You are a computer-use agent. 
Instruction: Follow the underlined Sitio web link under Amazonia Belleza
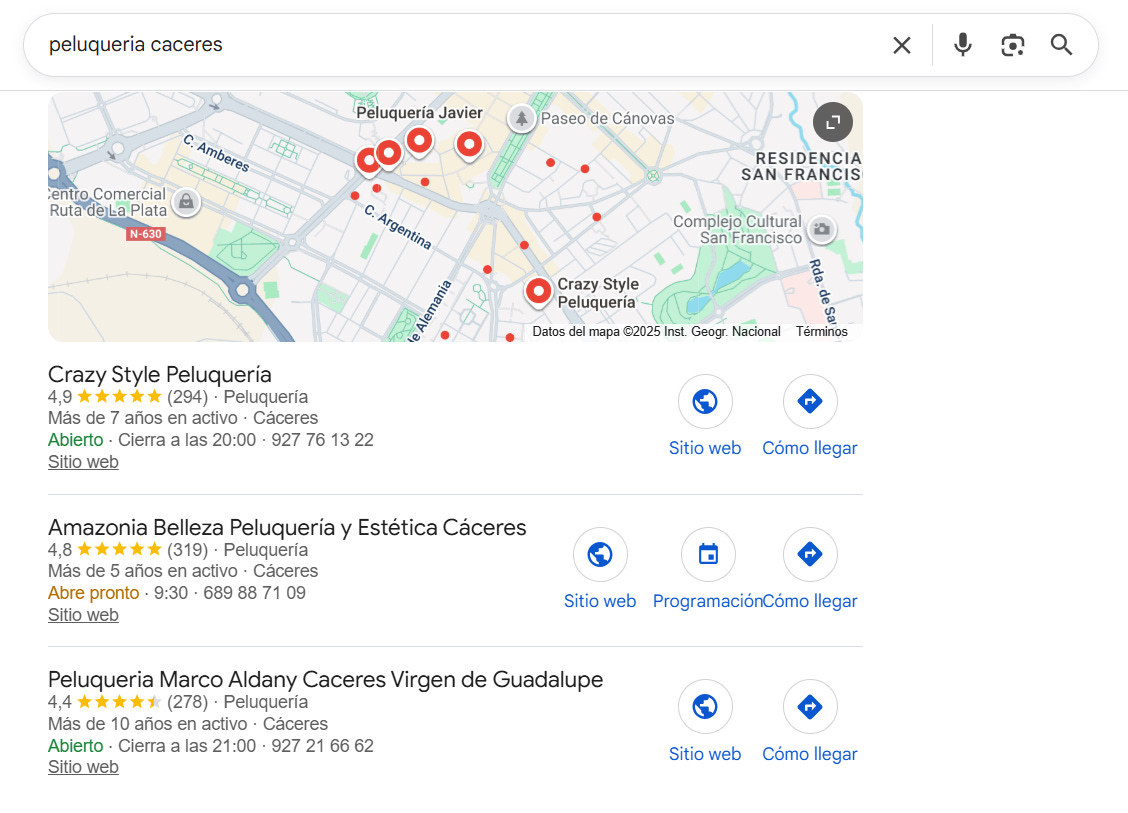[83, 615]
